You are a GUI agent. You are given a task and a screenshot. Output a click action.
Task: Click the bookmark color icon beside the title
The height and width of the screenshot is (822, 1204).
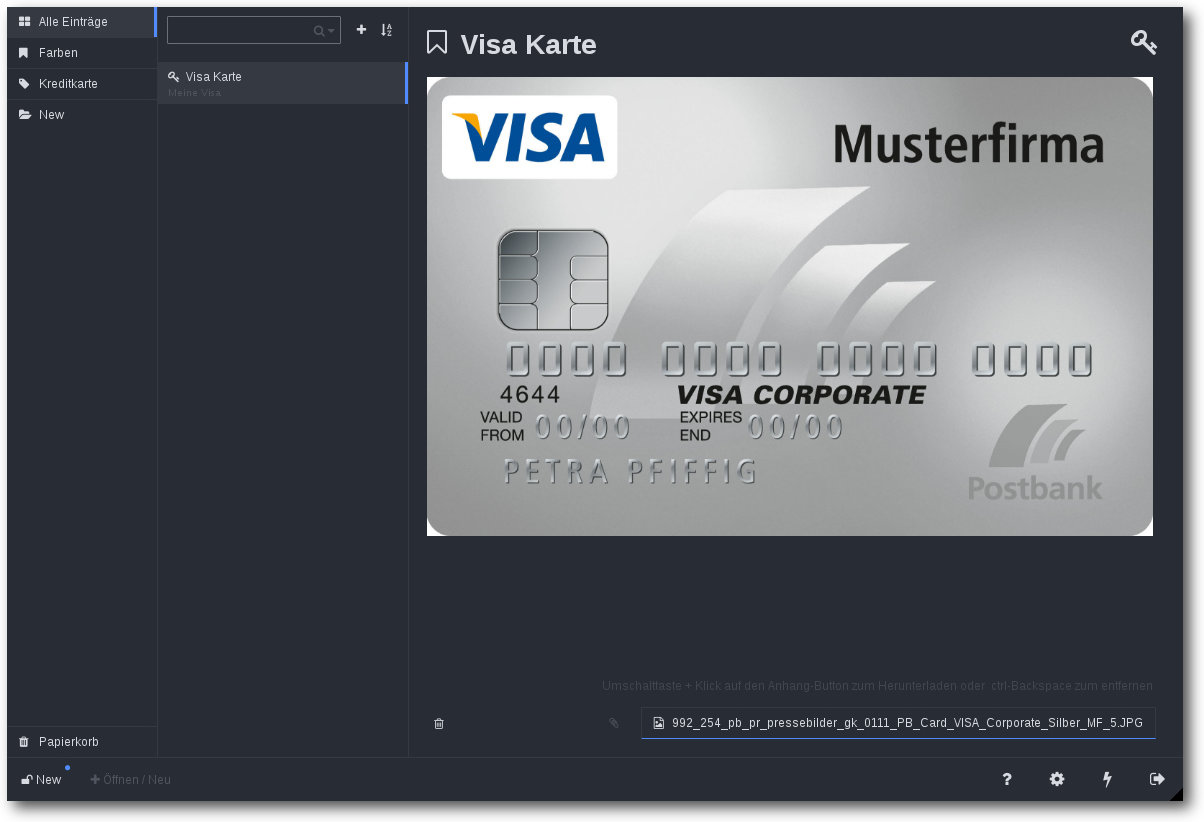coord(437,43)
